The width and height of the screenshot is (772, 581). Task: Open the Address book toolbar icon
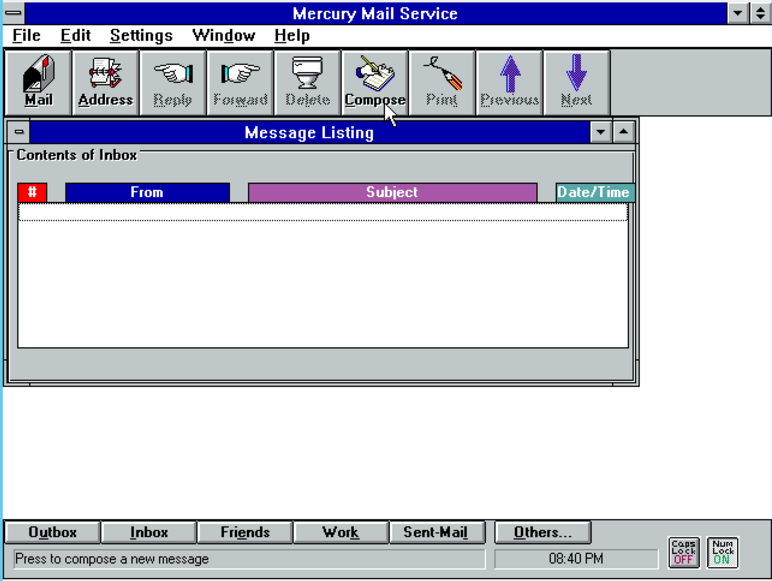(x=105, y=82)
